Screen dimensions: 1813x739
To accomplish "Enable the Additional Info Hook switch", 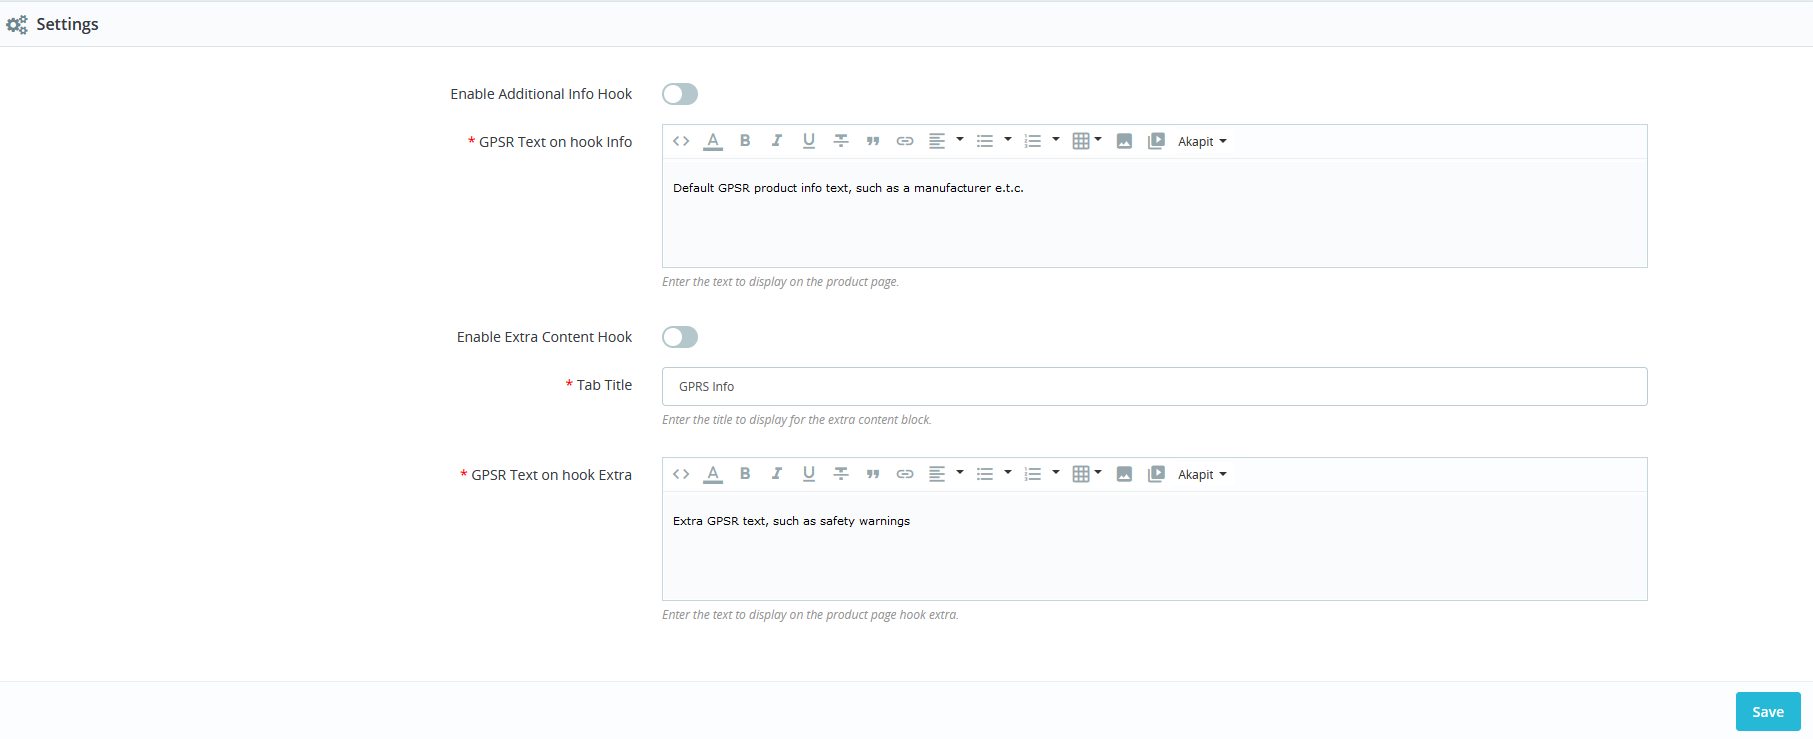I will click(x=680, y=94).
